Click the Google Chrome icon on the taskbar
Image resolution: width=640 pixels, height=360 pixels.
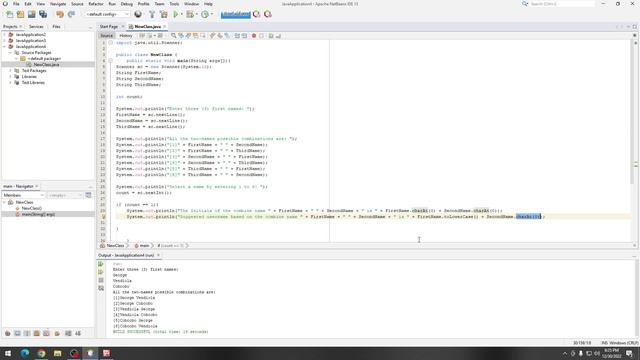pyautogui.click(x=41, y=353)
